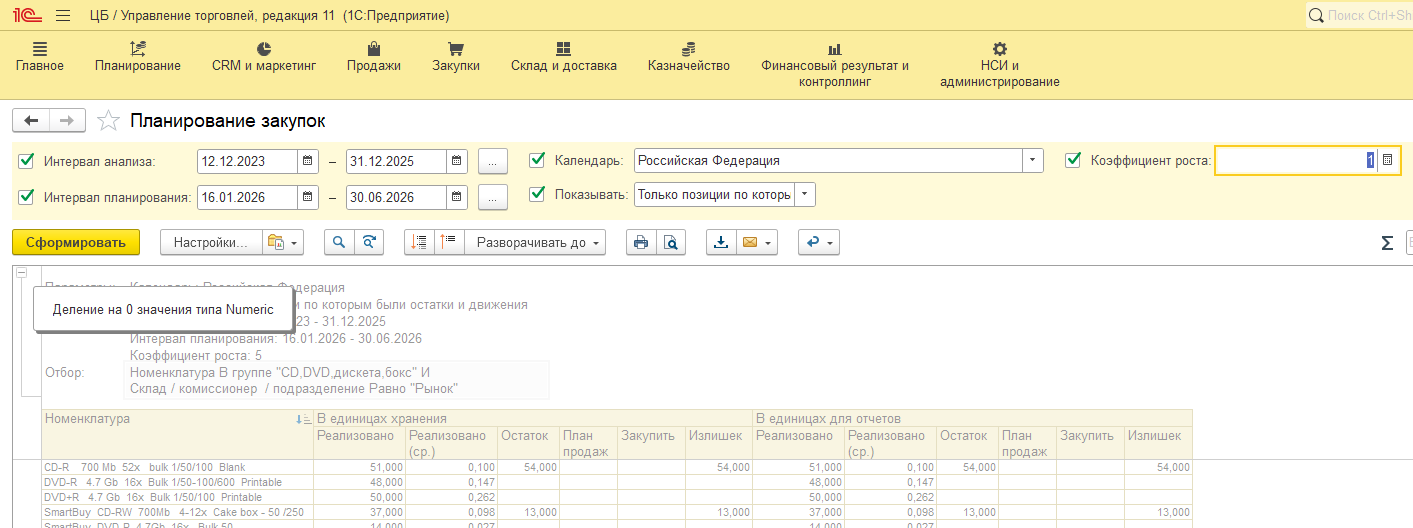Image resolution: width=1413 pixels, height=528 pixels.
Task: Toggle the Интервал анализа checkbox
Action: pyautogui.click(x=26, y=161)
